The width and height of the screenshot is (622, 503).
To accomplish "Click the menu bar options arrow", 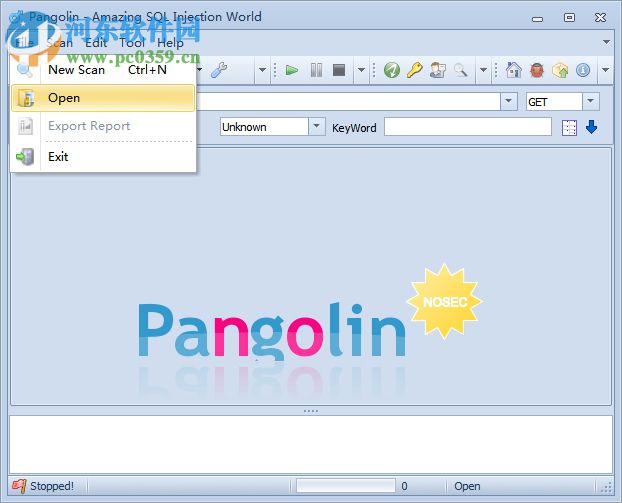I will (606, 42).
